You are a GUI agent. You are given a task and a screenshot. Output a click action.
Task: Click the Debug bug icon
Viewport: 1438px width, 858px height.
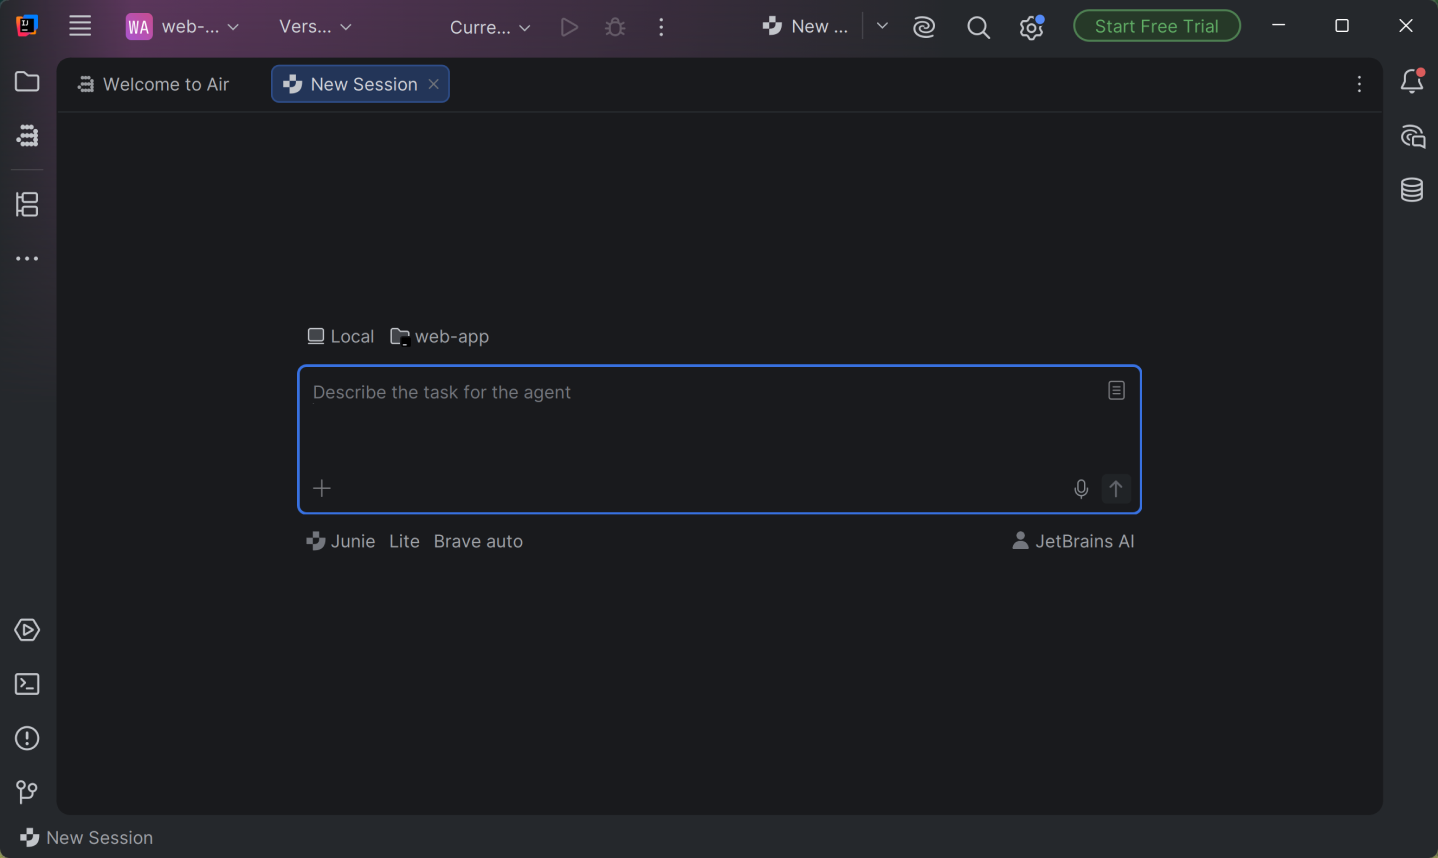tap(616, 27)
